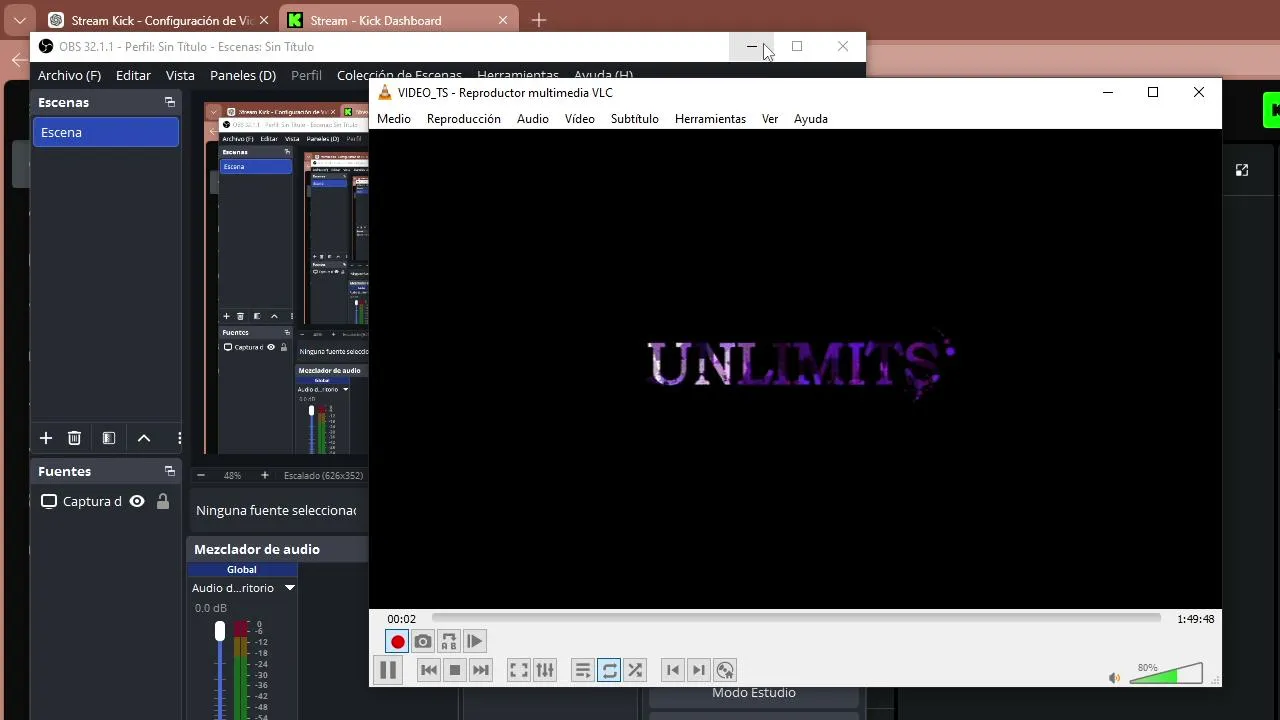Viewport: 1280px width, 720px height.
Task: Open the Reproducción menu in VLC
Action: tap(464, 119)
